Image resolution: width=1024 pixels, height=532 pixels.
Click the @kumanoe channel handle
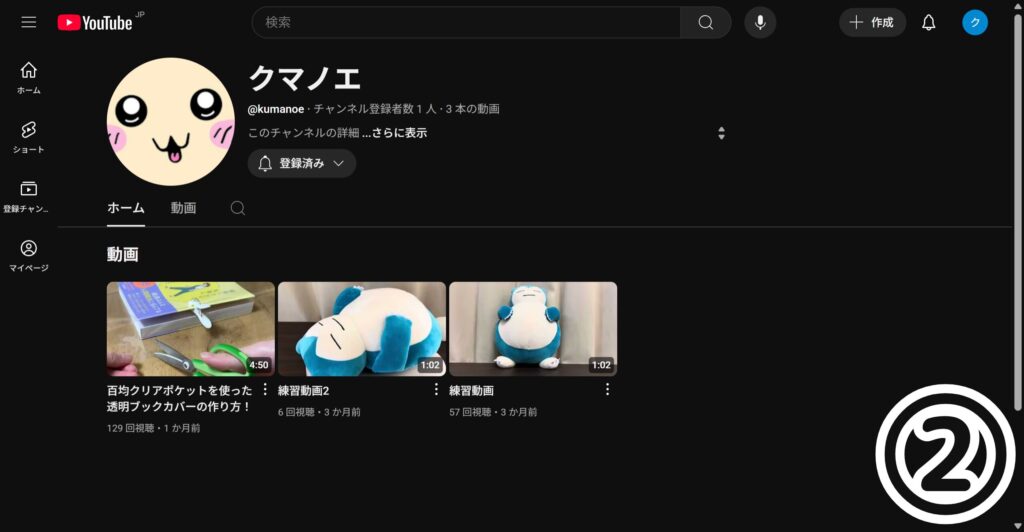[x=276, y=109]
